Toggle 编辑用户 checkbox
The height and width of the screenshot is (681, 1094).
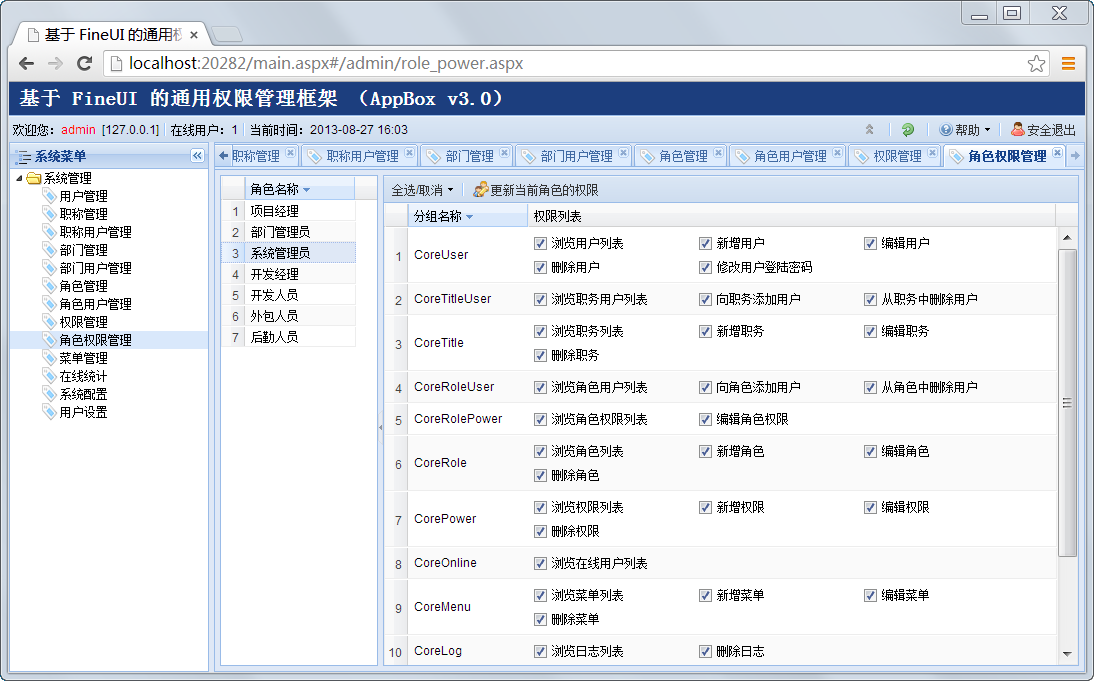[x=870, y=244]
